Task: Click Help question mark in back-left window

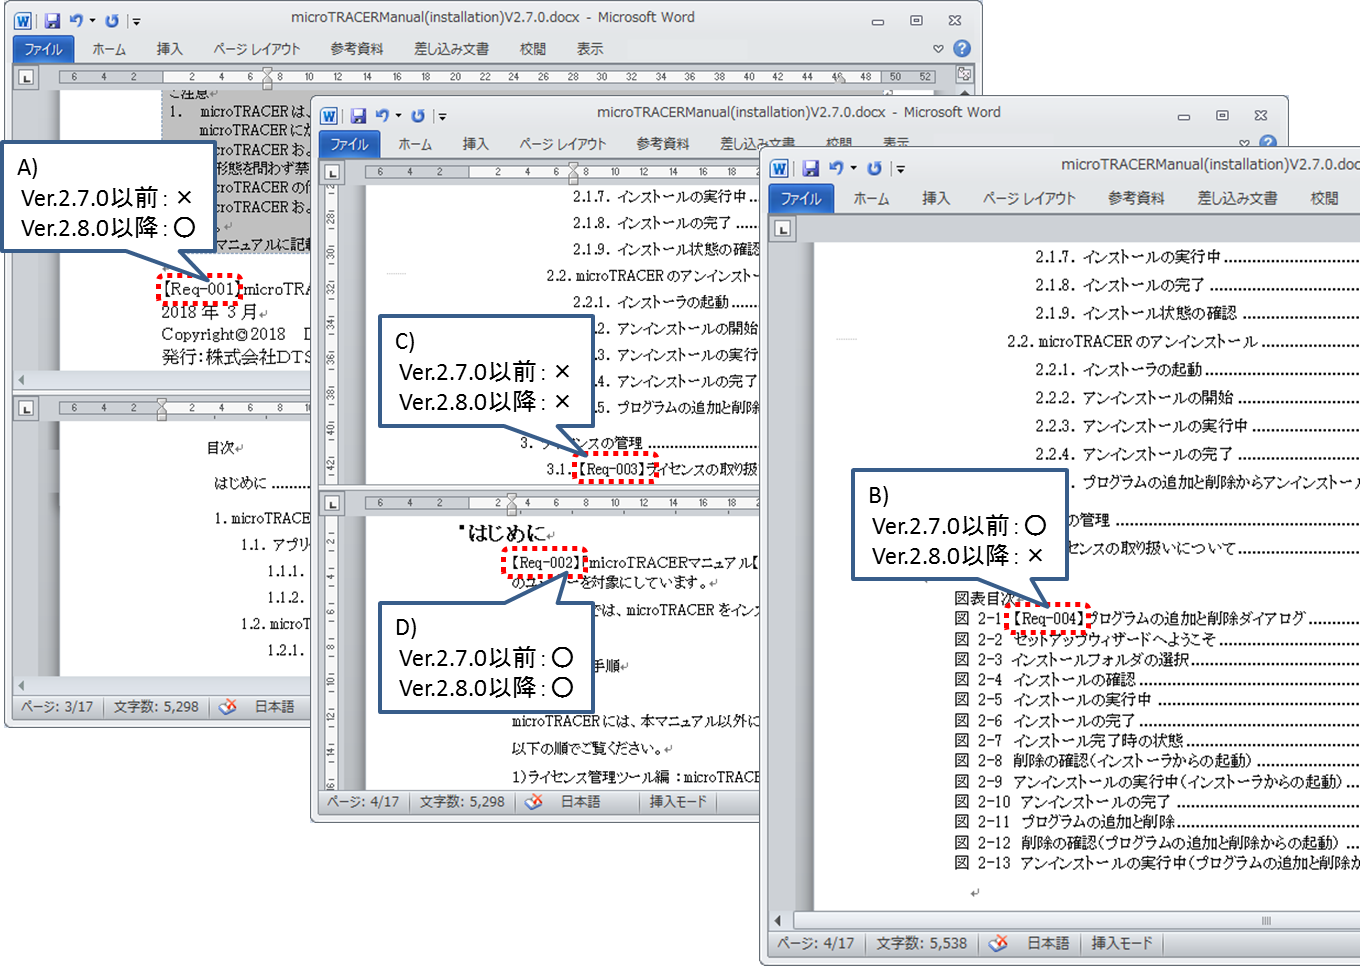Action: click(x=962, y=48)
